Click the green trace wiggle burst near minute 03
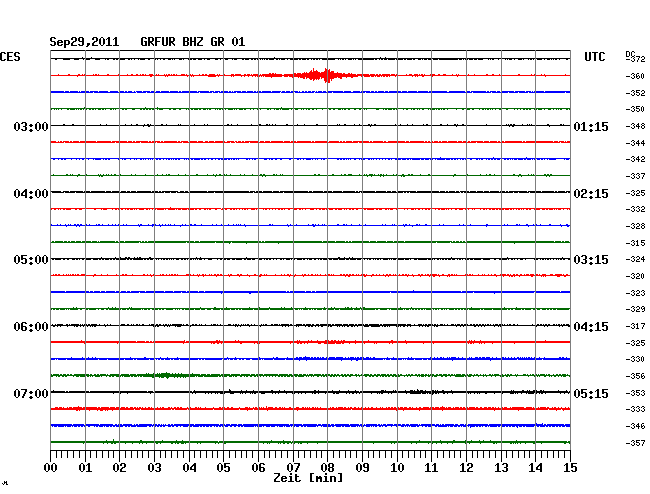650x494 pixels. point(167,375)
